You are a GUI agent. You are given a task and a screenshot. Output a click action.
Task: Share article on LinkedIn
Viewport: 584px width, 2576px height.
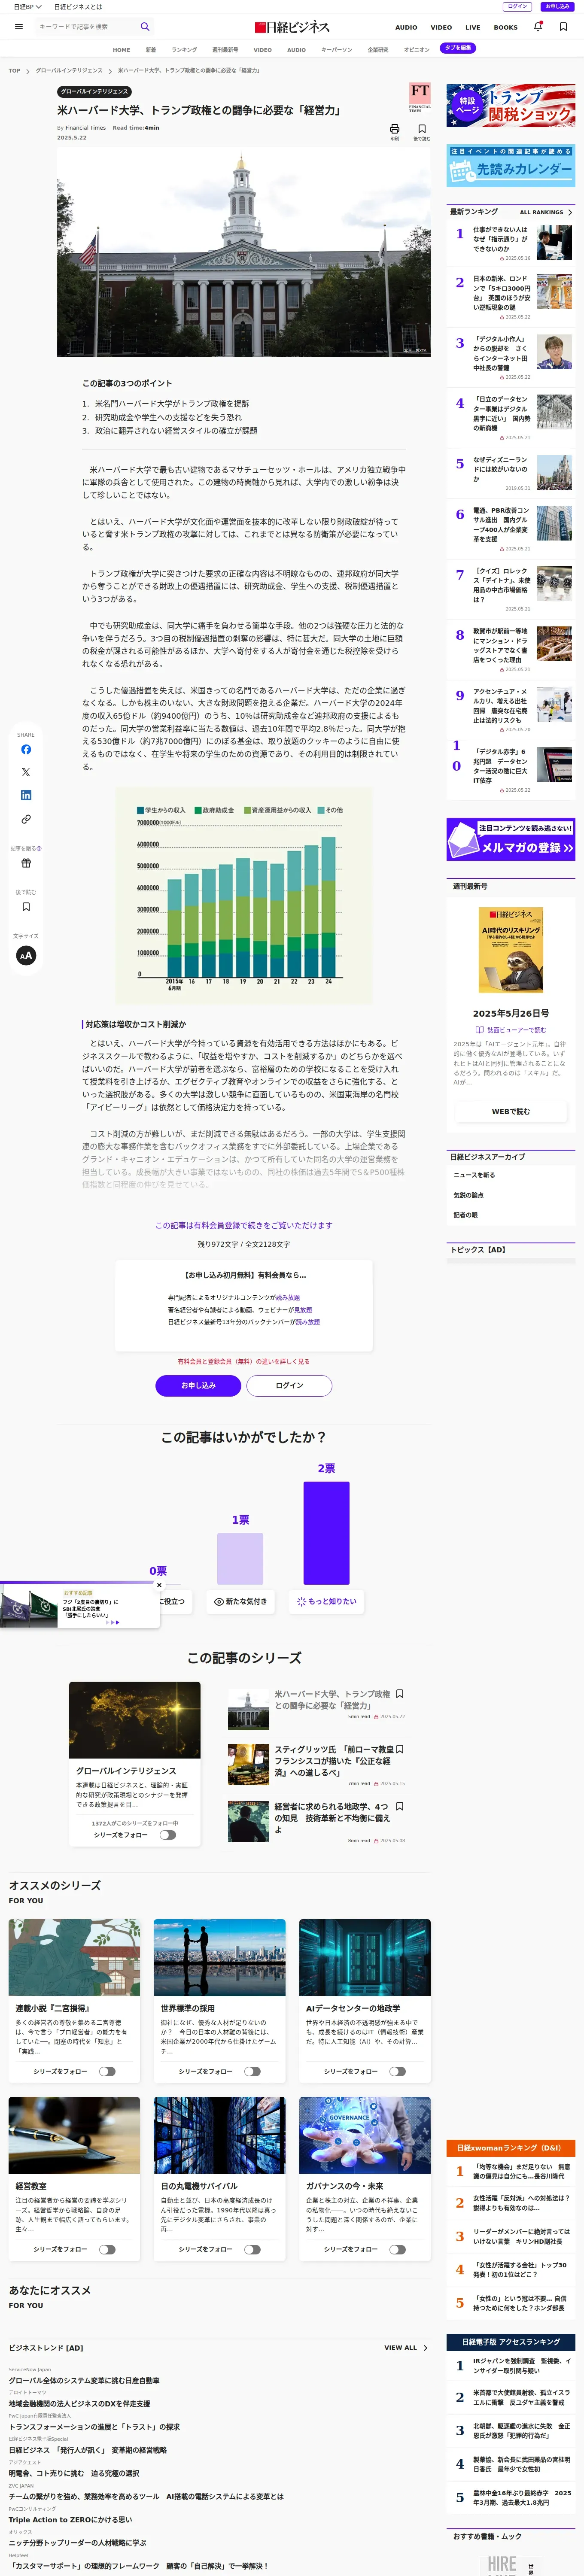point(26,795)
